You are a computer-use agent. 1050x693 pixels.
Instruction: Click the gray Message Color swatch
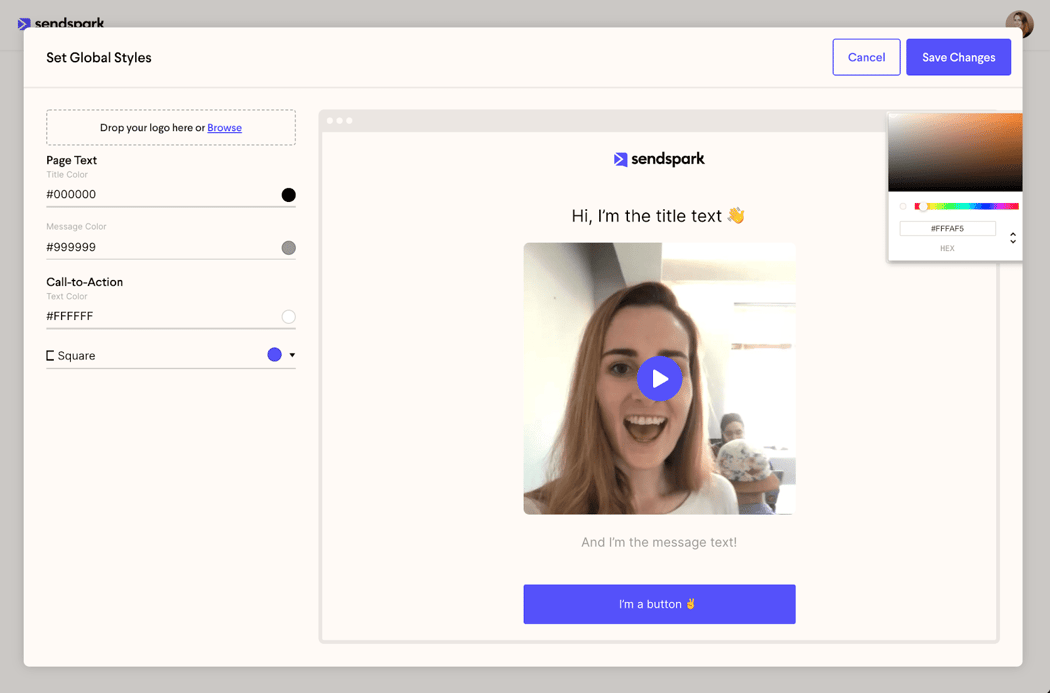pos(288,247)
